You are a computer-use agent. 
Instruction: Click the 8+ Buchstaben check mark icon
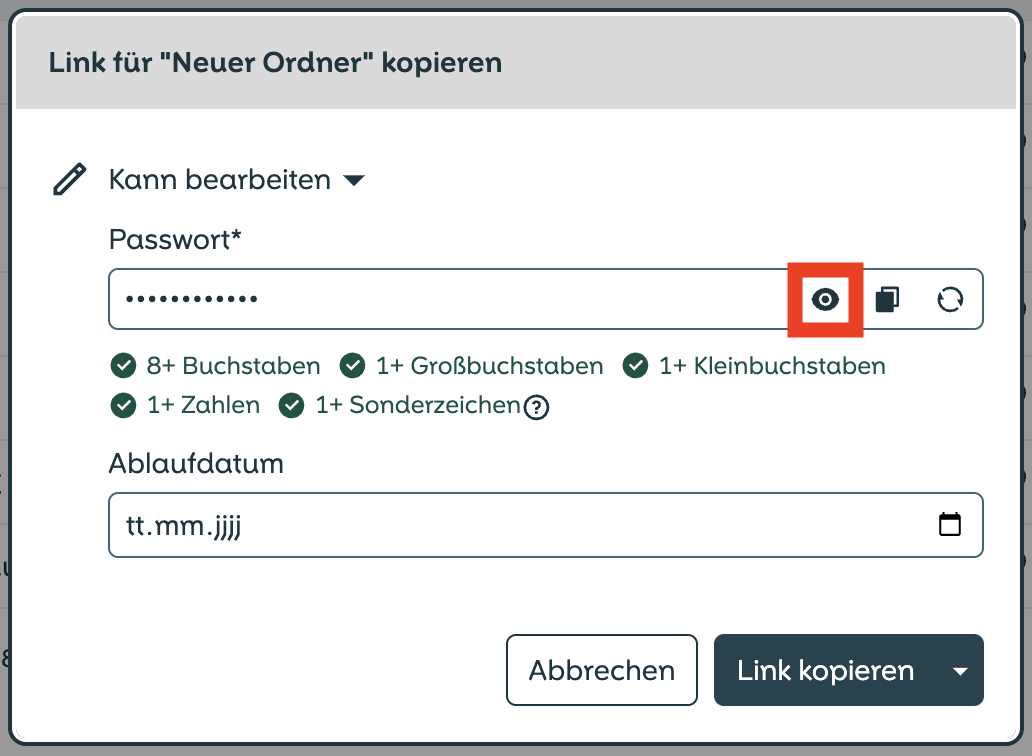point(123,365)
